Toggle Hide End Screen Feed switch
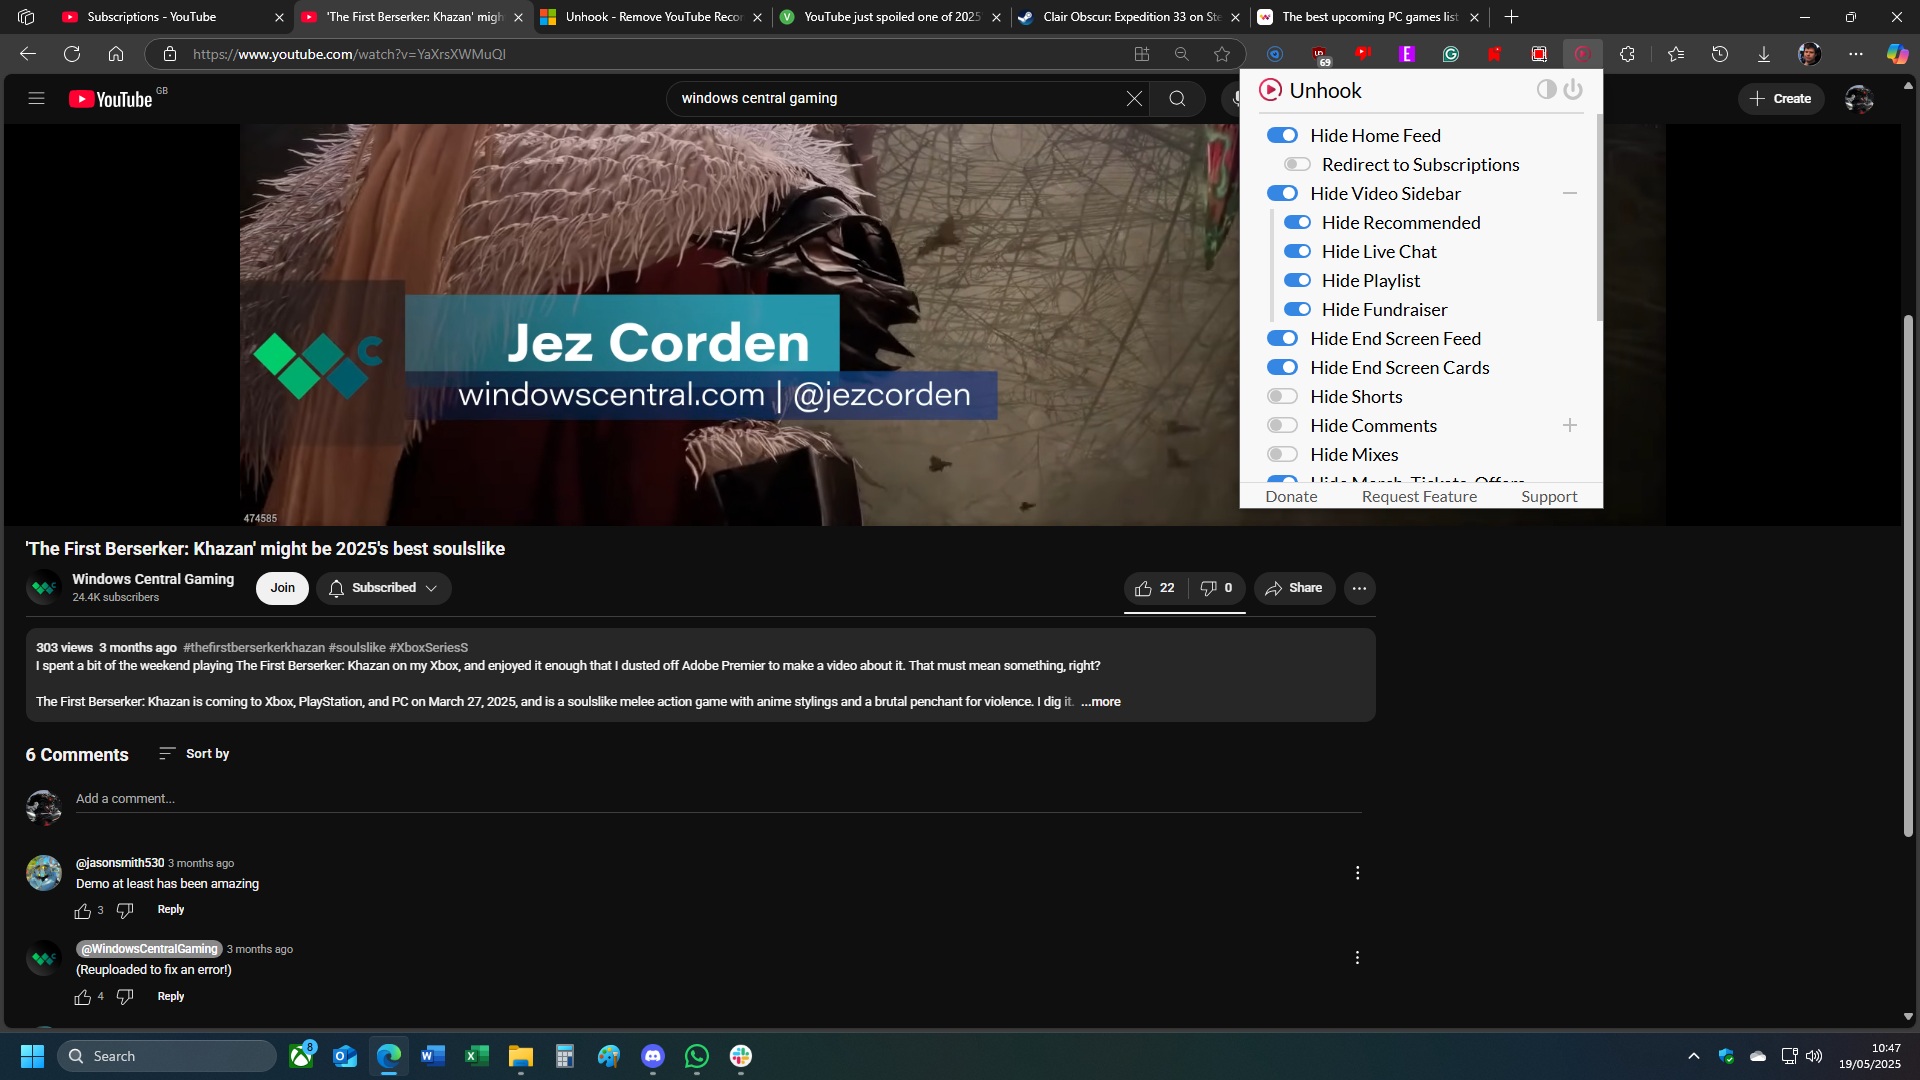The image size is (1920, 1080). click(x=1282, y=338)
